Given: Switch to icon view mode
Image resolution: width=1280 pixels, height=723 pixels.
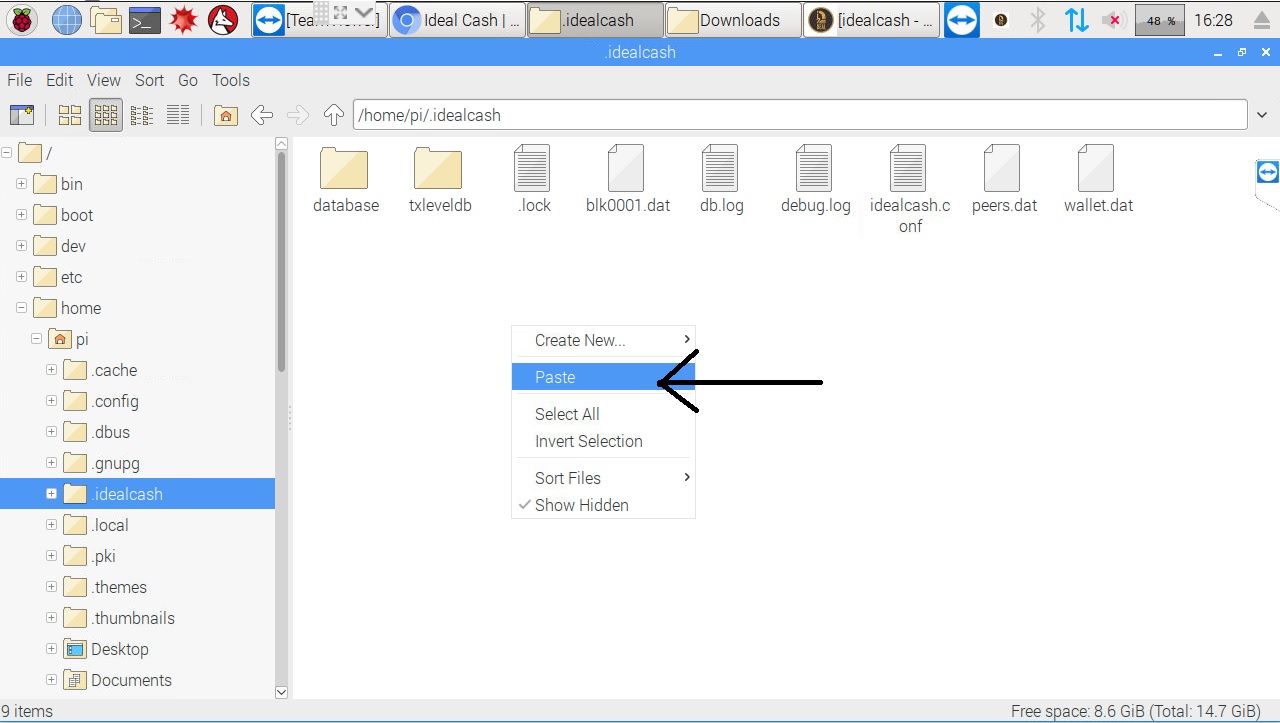Looking at the screenshot, I should click(70, 115).
